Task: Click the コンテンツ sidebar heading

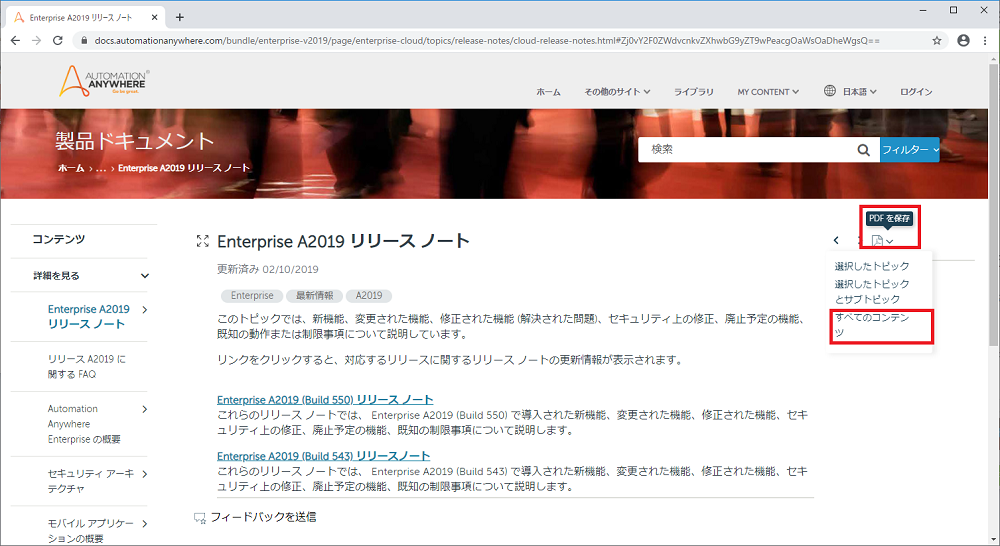Action: 59,239
